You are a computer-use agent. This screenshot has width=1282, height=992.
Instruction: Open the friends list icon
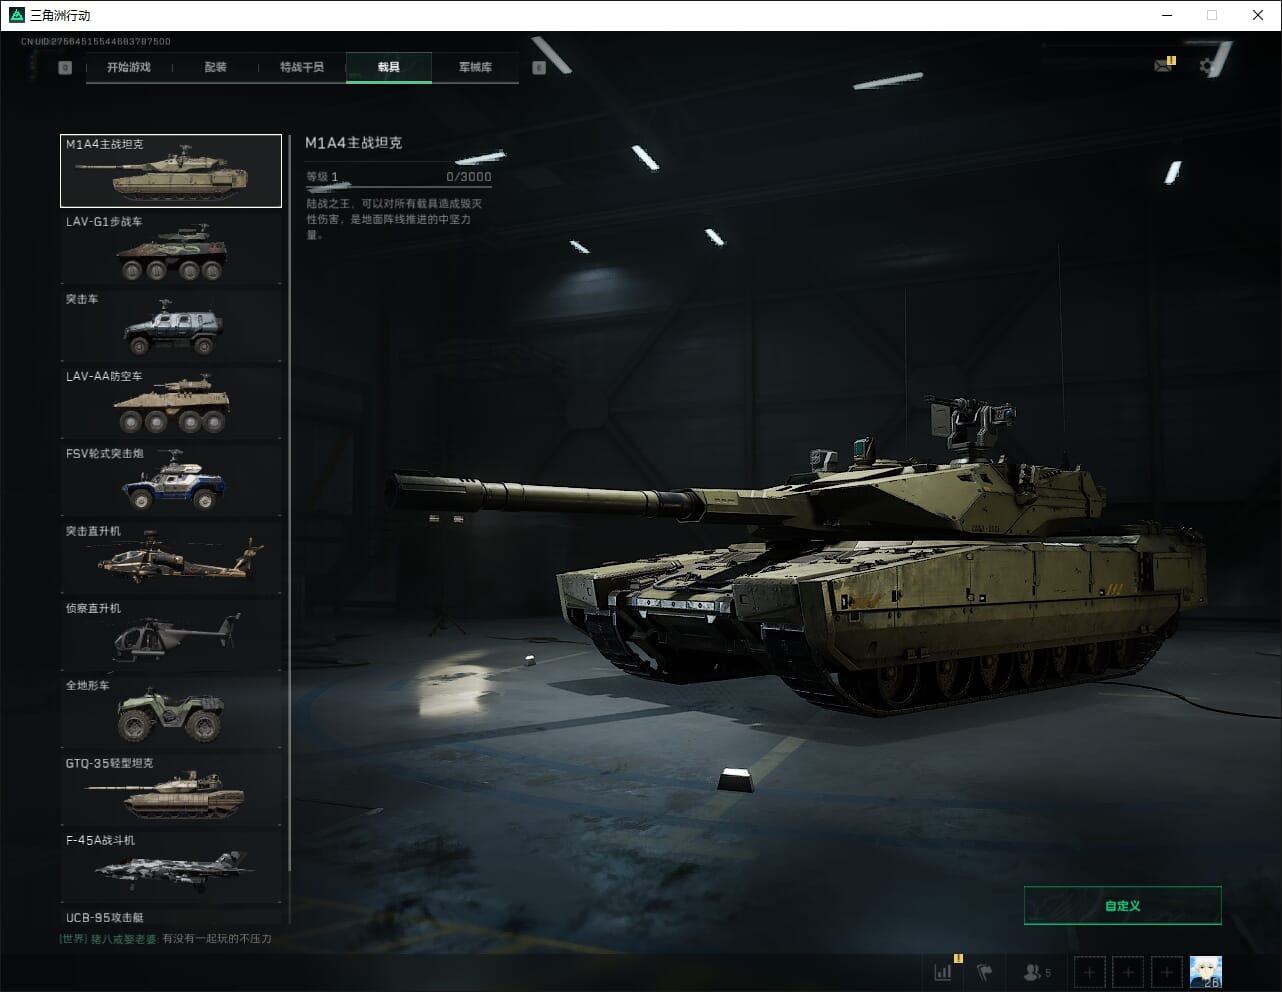click(x=1036, y=971)
